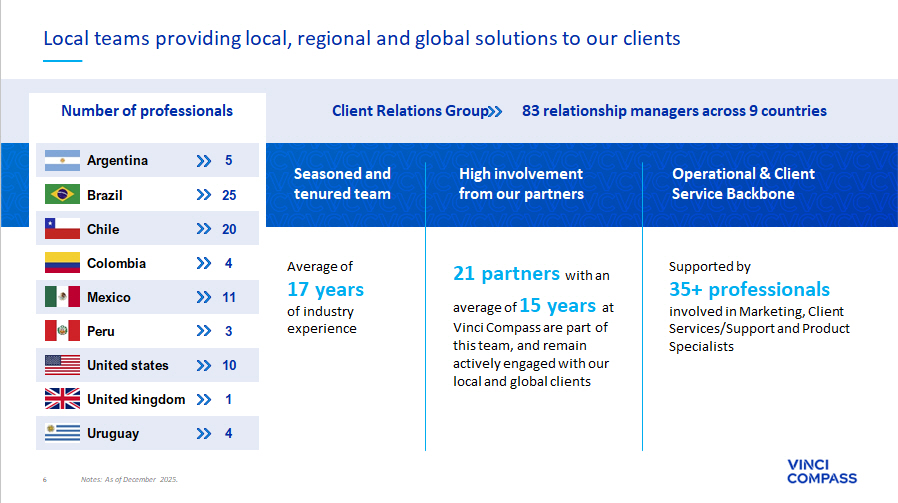The image size is (898, 503).
Task: Click the double chevron beside United kingdom
Action: point(204,399)
